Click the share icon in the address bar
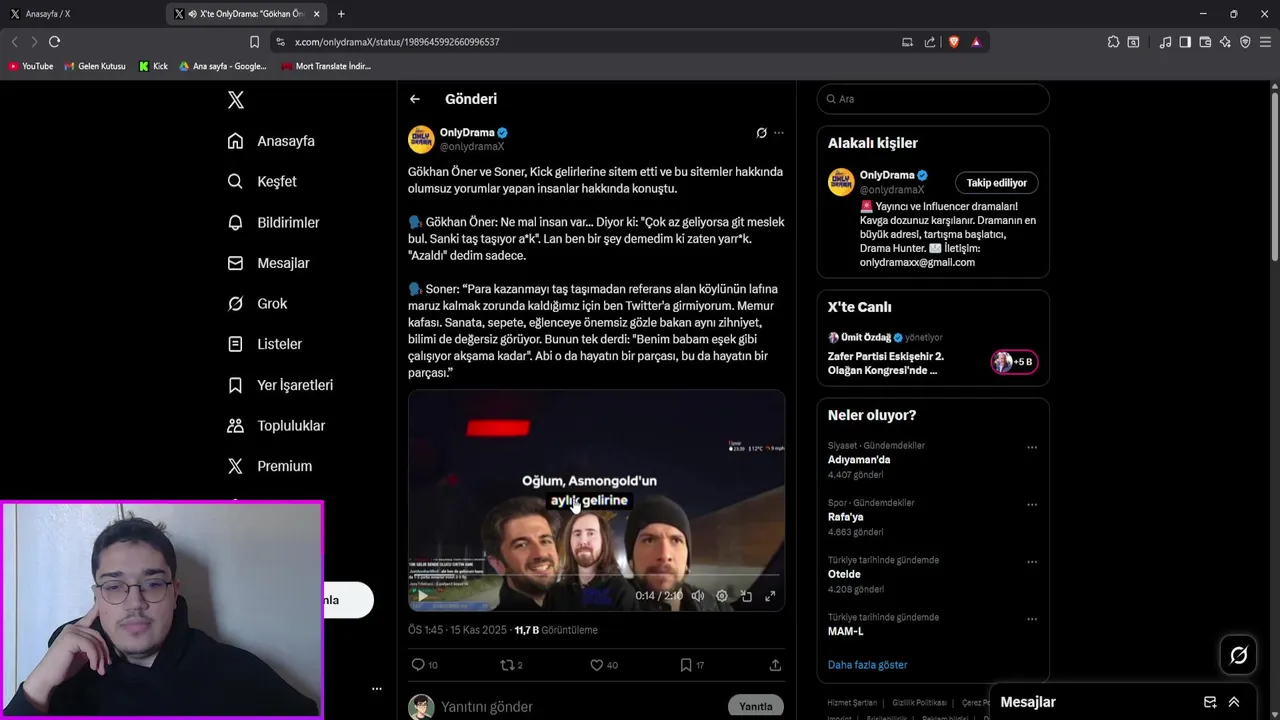 tap(930, 42)
